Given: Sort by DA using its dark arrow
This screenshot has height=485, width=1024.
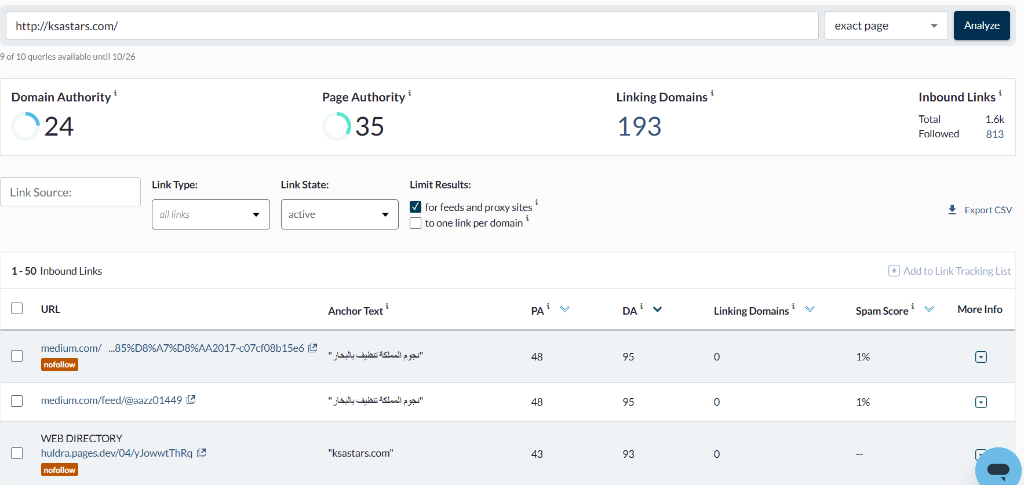Looking at the screenshot, I should pyautogui.click(x=658, y=309).
